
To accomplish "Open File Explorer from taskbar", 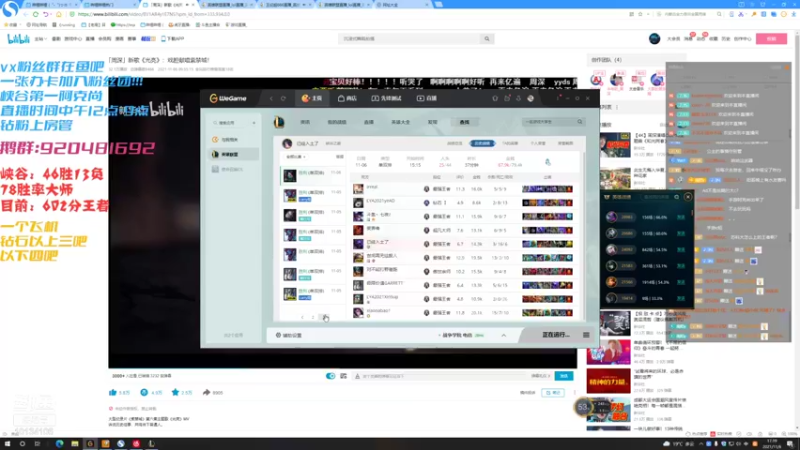I will point(74,444).
